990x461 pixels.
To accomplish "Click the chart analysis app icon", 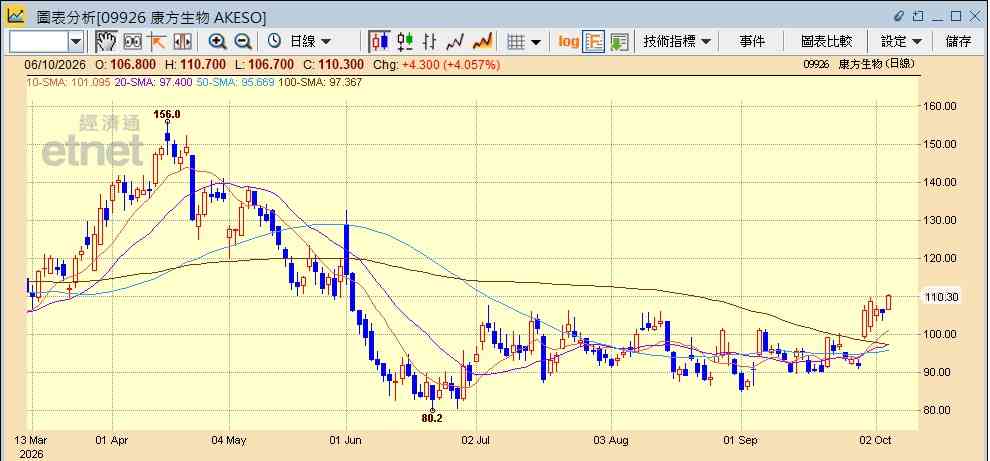I will [x=16, y=16].
